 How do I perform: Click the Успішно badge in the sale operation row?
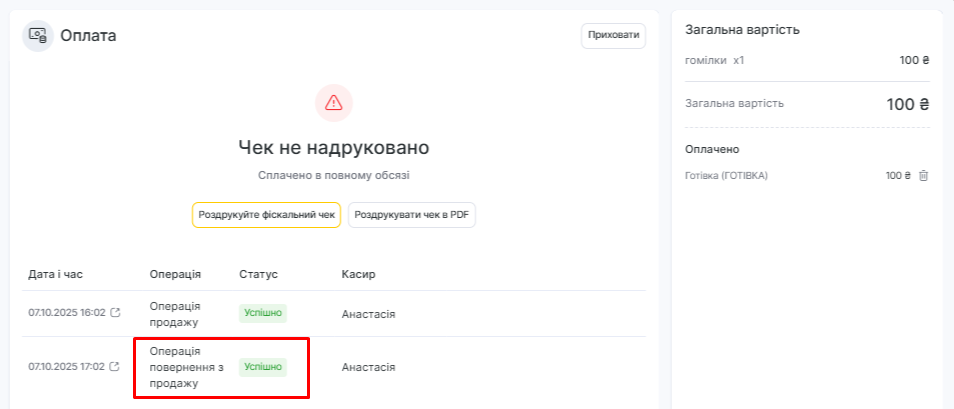tap(262, 313)
